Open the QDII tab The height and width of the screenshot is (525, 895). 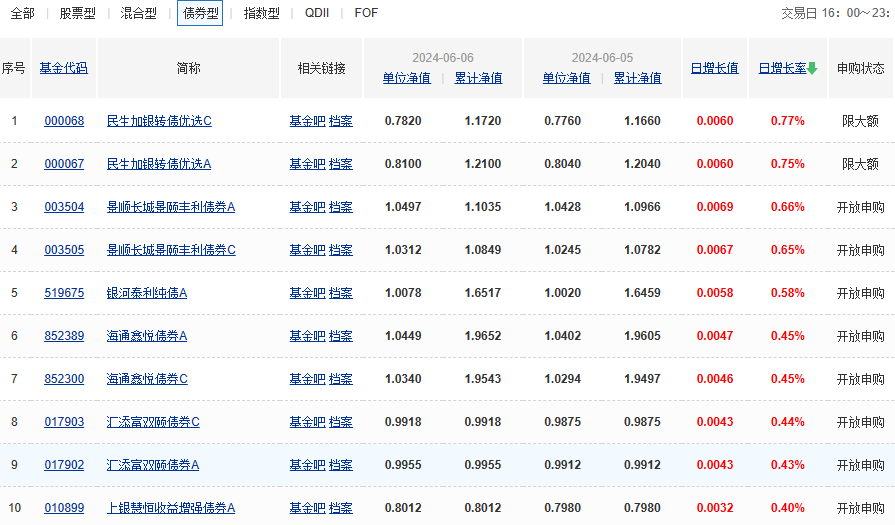coord(317,13)
